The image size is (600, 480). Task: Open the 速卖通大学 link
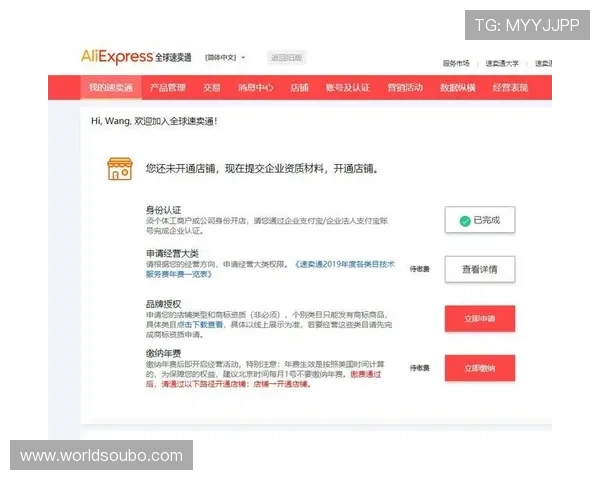[x=502, y=63]
